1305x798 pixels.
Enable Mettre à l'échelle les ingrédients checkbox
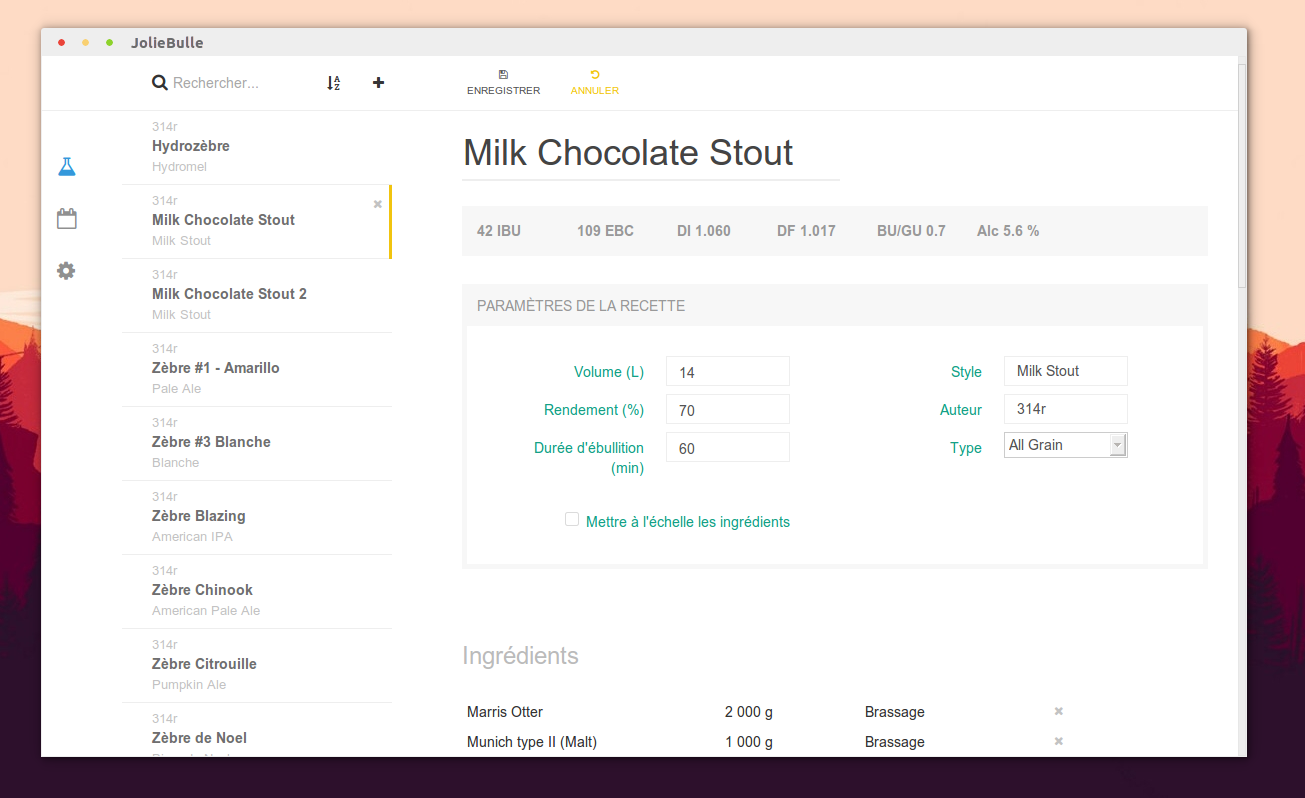pyautogui.click(x=572, y=519)
